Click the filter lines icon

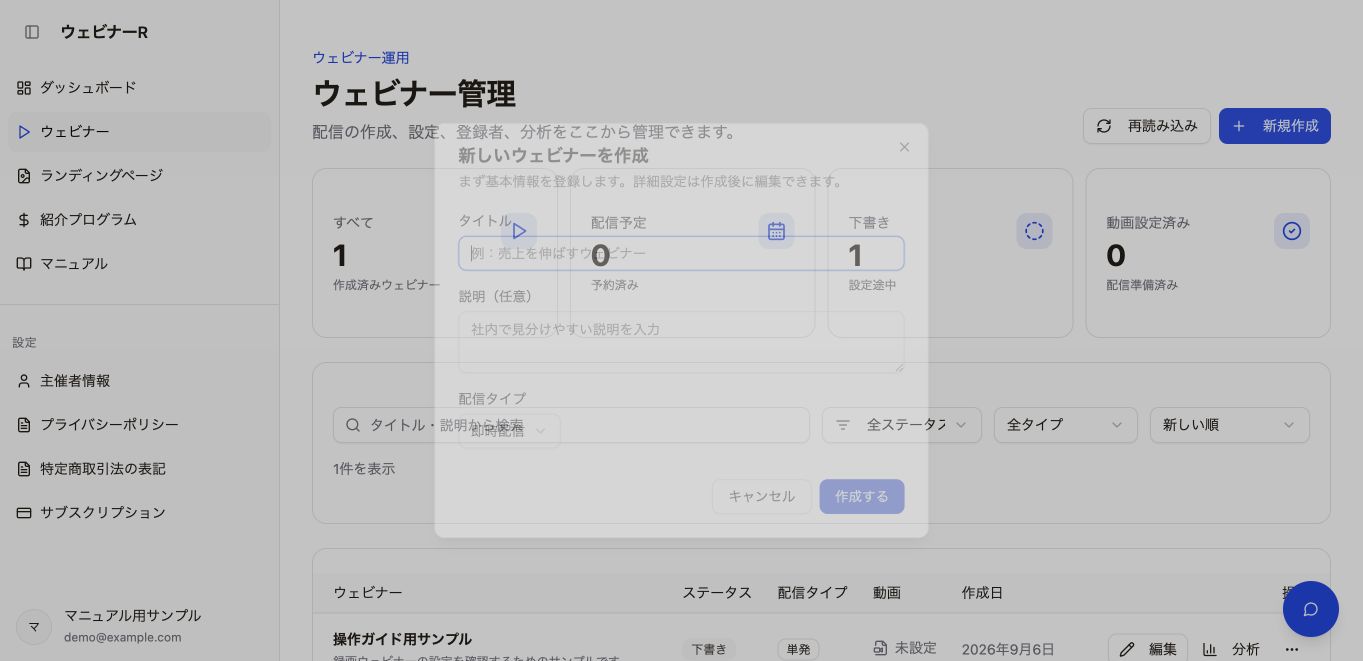[843, 425]
